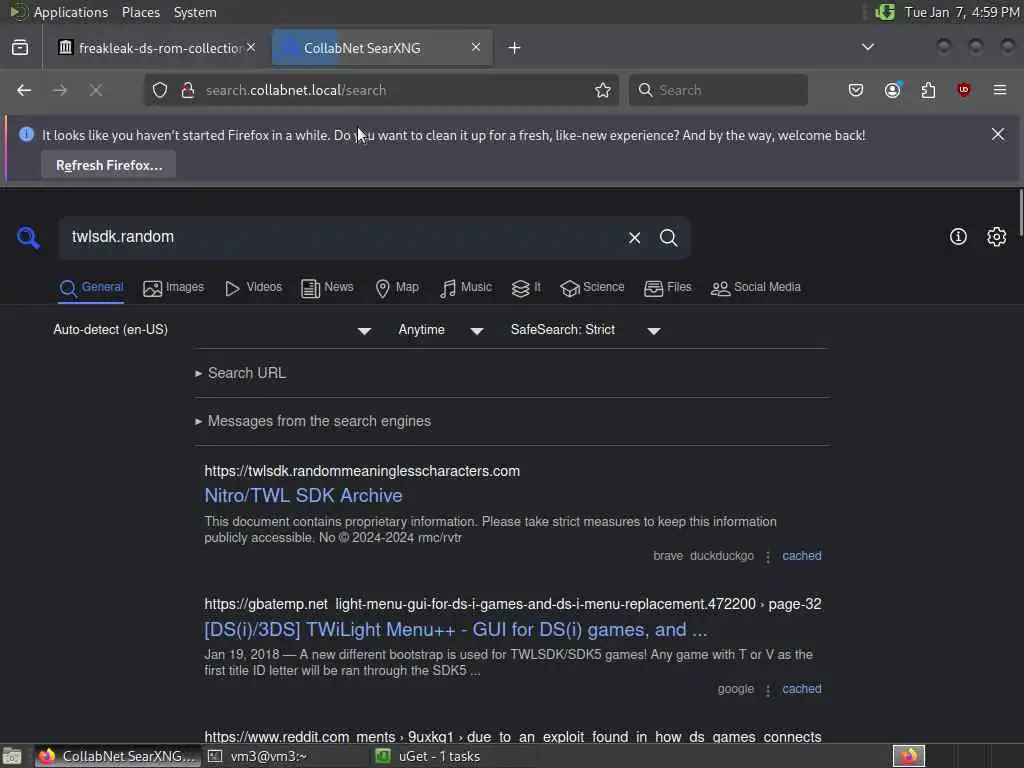1024x768 pixels.
Task: Select the News search category
Action: [x=327, y=287]
